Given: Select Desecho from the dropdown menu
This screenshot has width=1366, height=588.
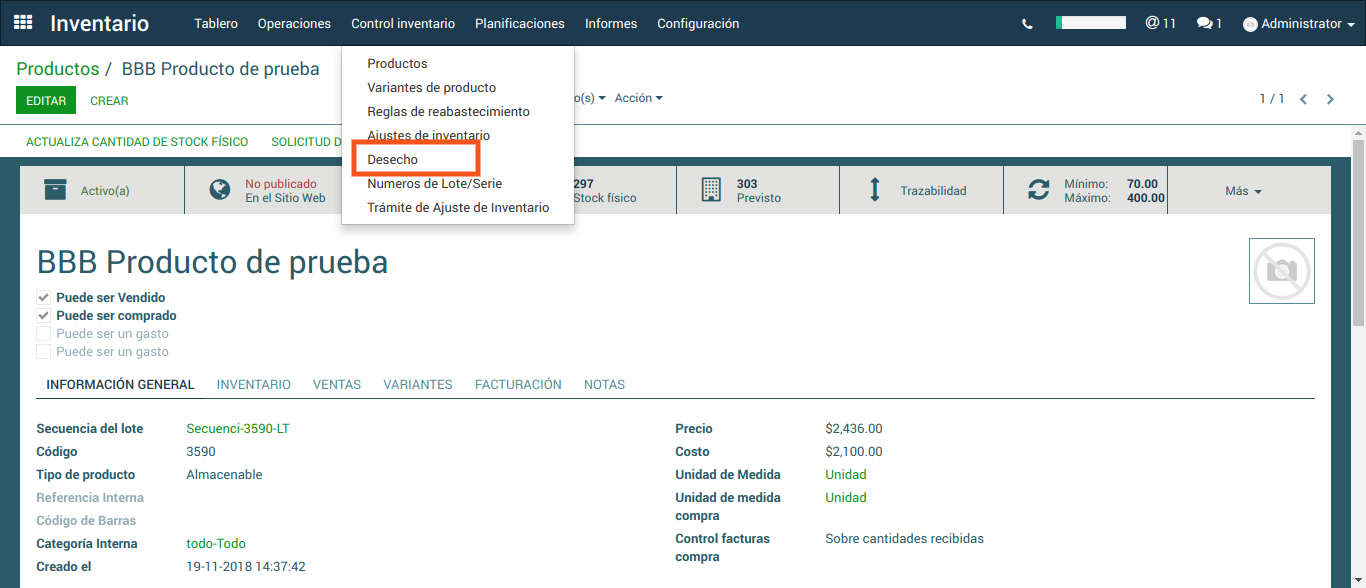Looking at the screenshot, I should [393, 160].
